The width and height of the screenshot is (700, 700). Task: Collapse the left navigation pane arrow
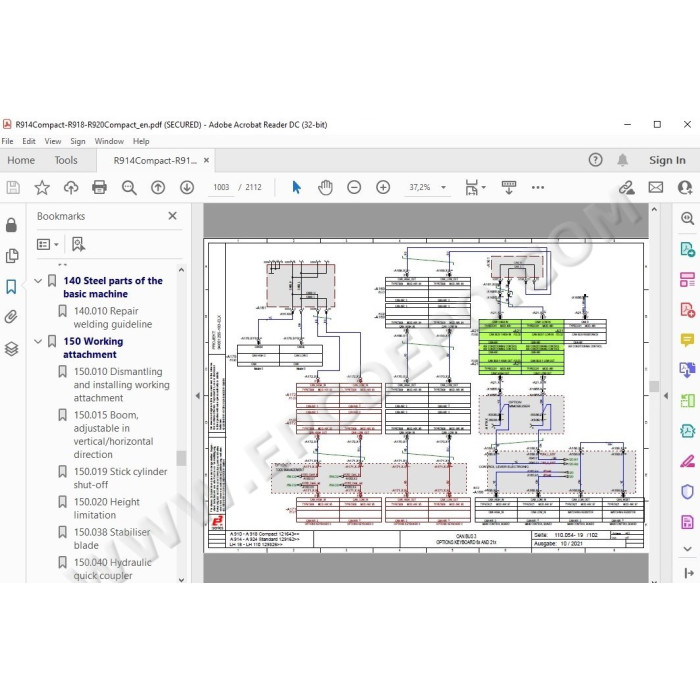coord(198,396)
